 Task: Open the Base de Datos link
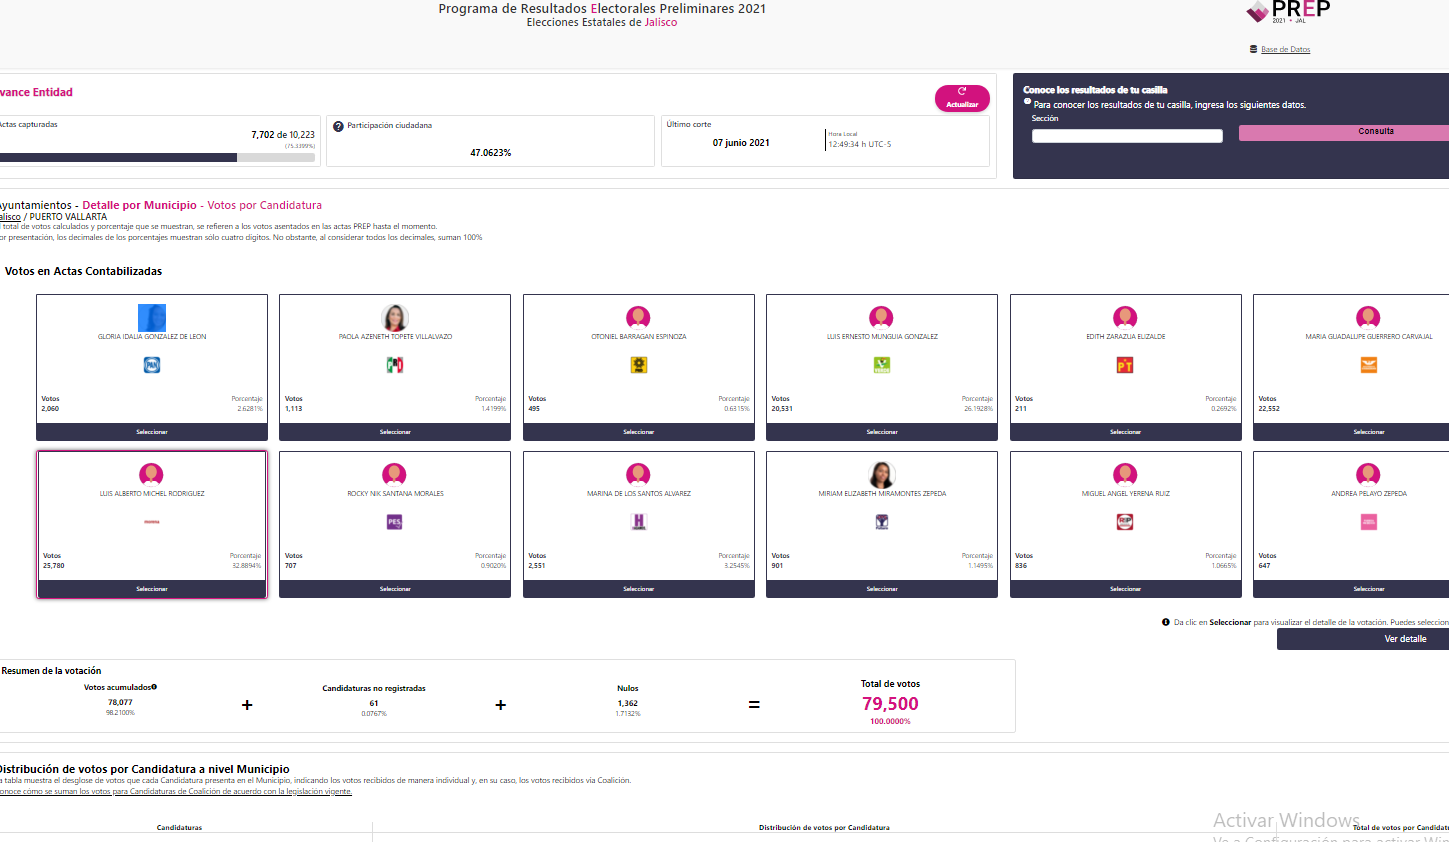point(1285,49)
